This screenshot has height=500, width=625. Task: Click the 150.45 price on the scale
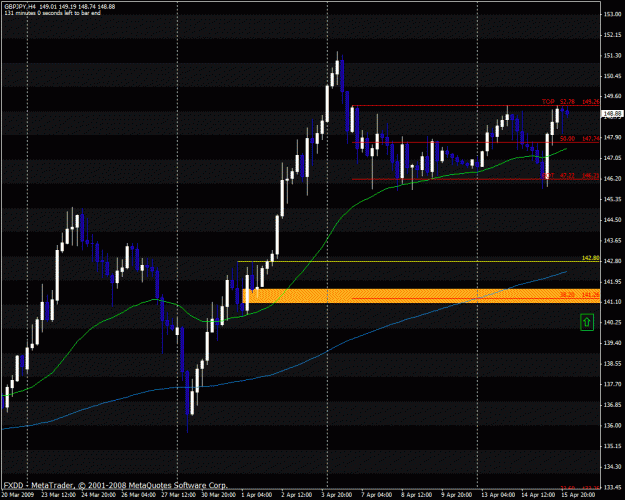pyautogui.click(x=613, y=76)
